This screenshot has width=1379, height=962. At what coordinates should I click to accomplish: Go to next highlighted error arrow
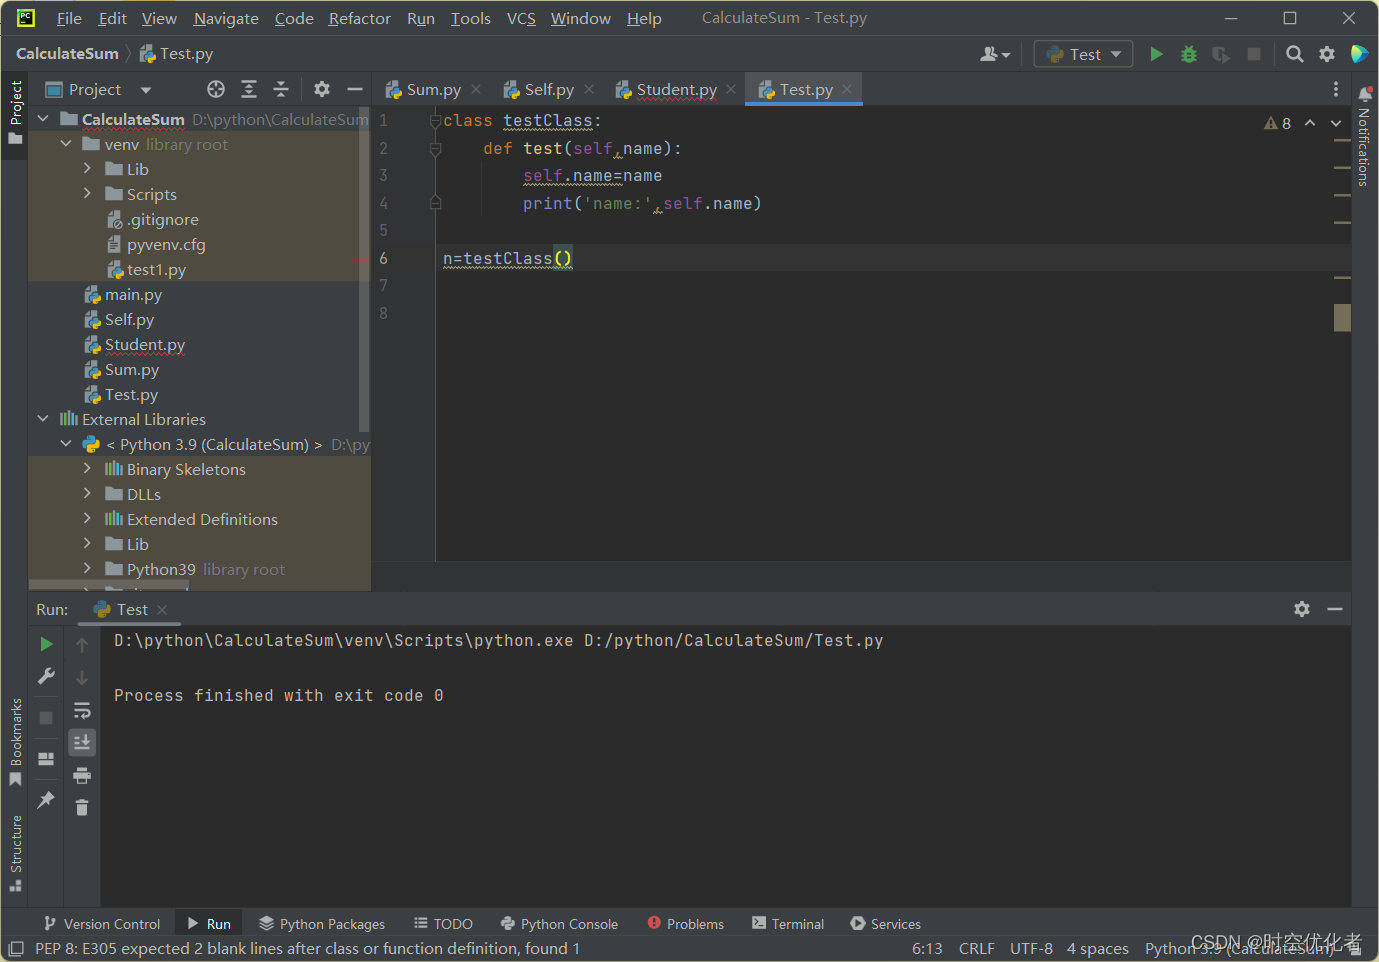click(1336, 123)
